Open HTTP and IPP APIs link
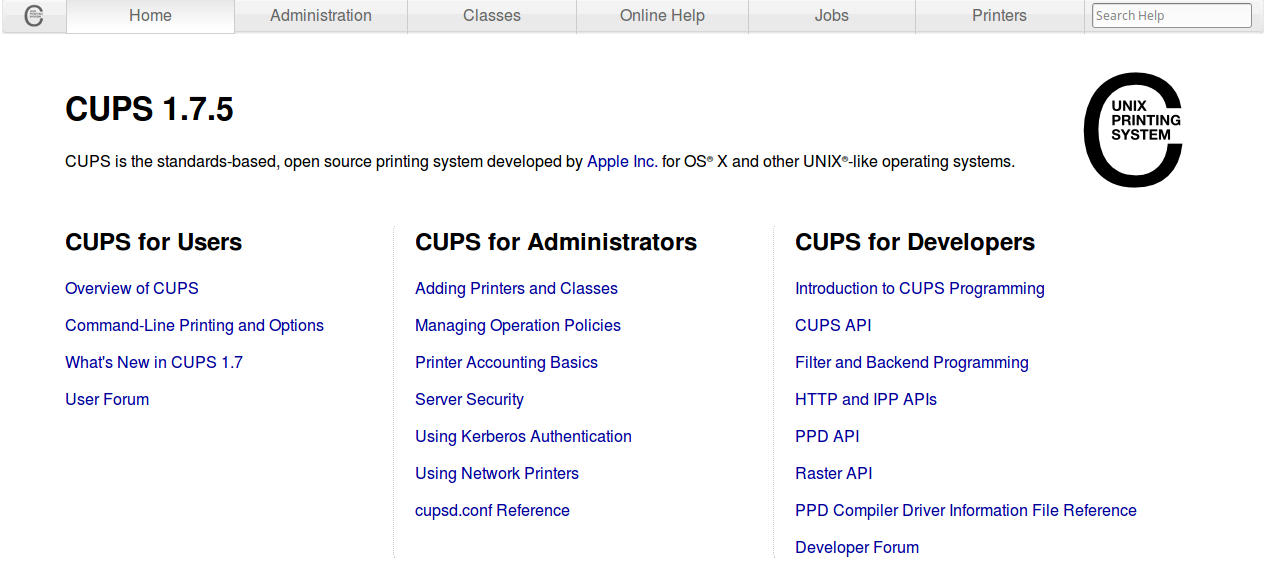Image resolution: width=1264 pixels, height=587 pixels. click(866, 399)
